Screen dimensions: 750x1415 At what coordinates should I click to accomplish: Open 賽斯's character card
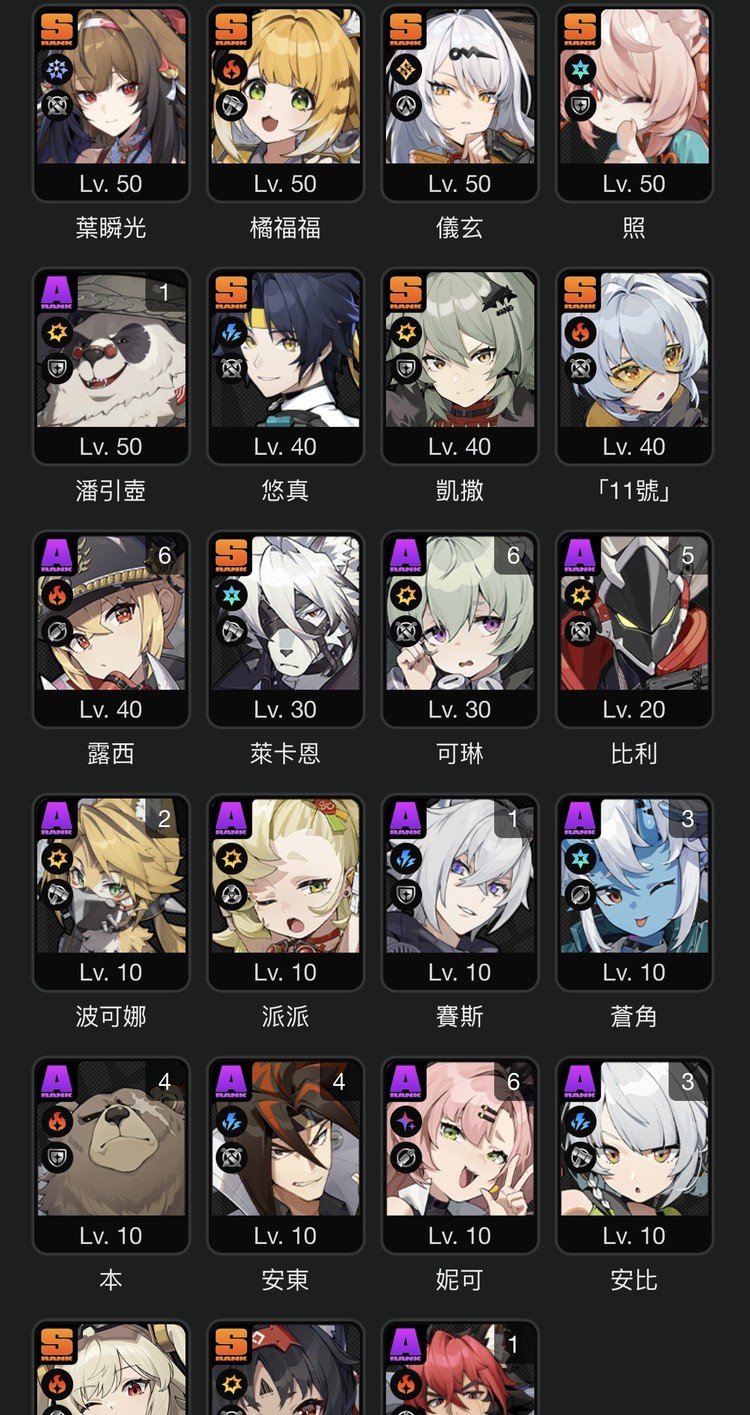[460, 892]
